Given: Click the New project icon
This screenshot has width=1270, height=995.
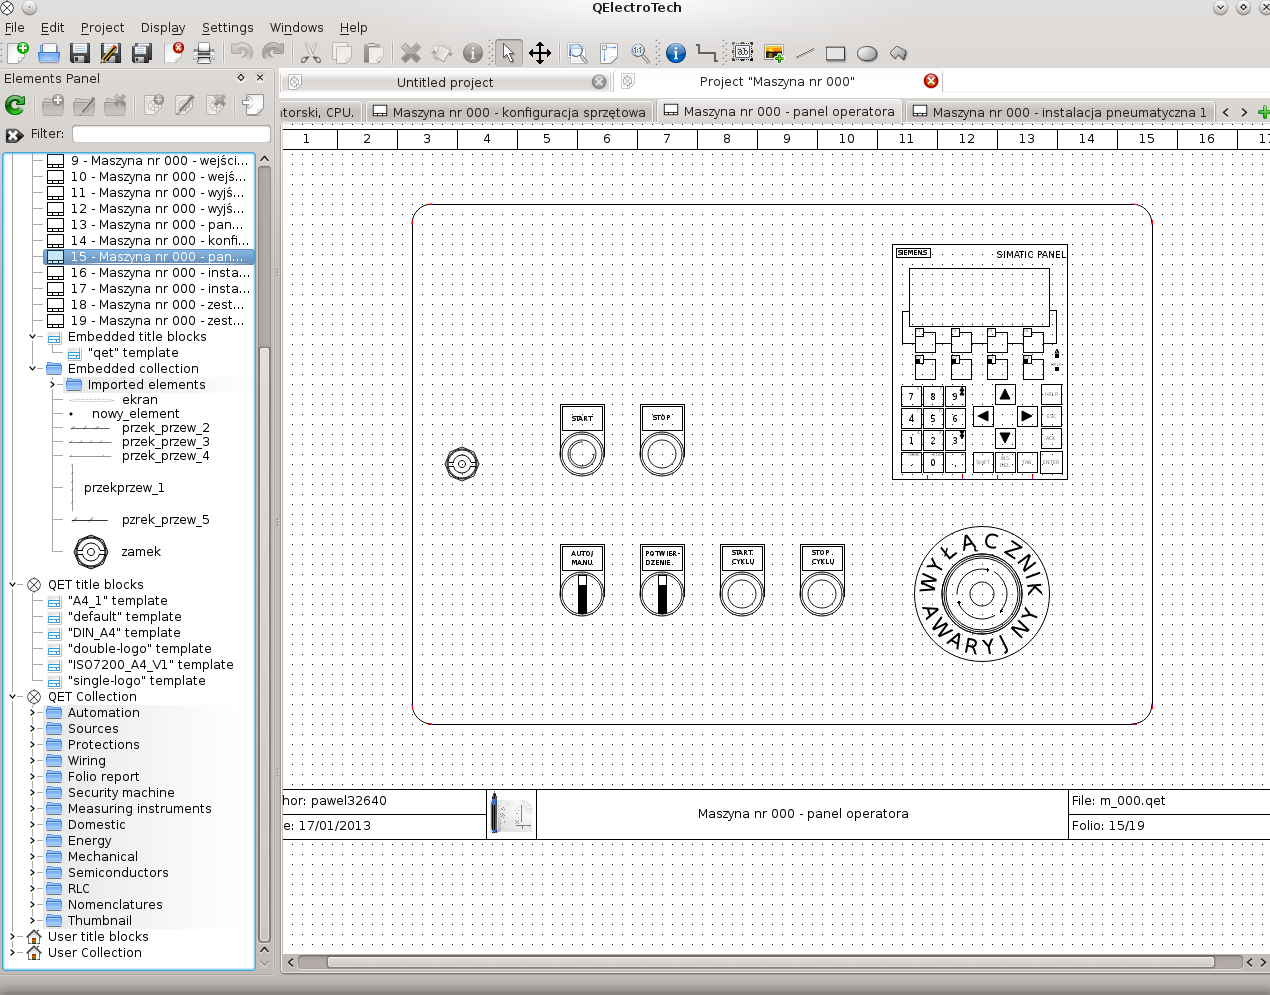Looking at the screenshot, I should pos(17,53).
